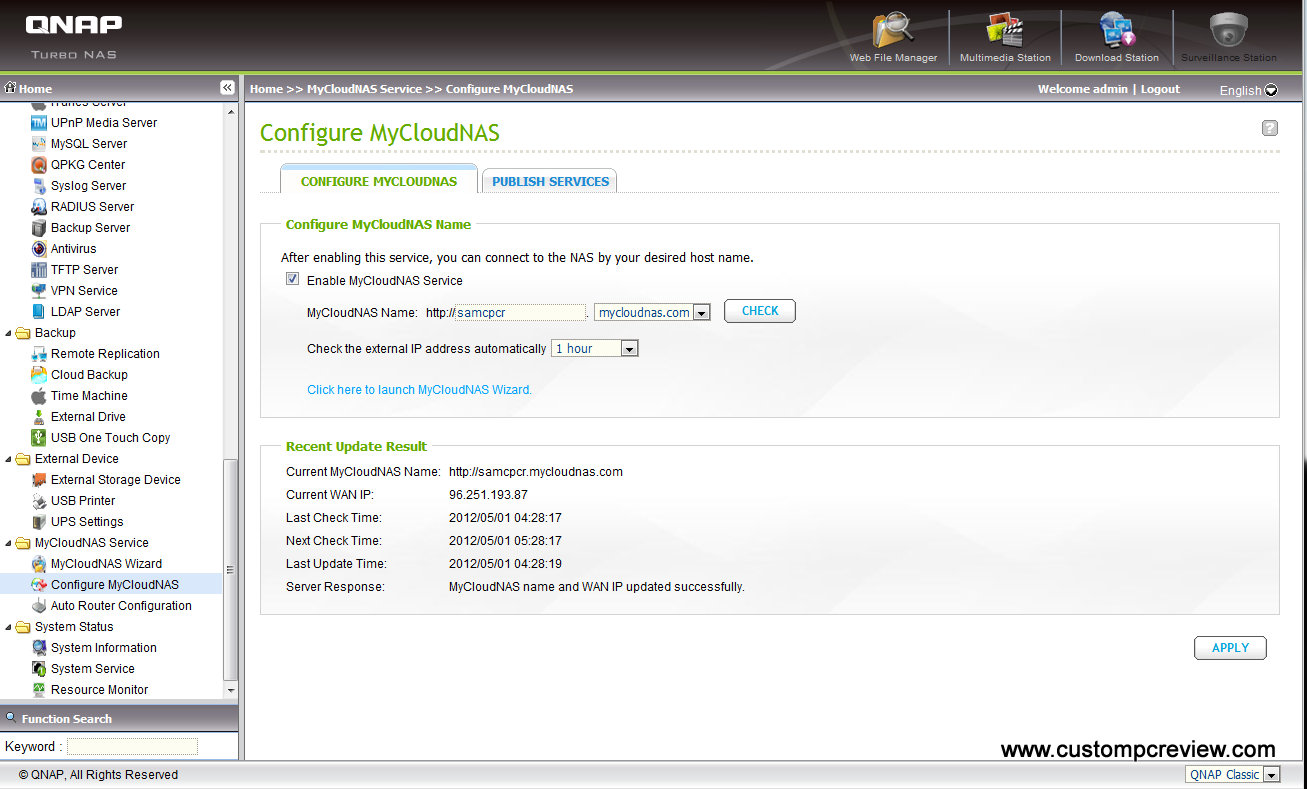Click the Backup Server icon
The image size is (1307, 789).
39,228
